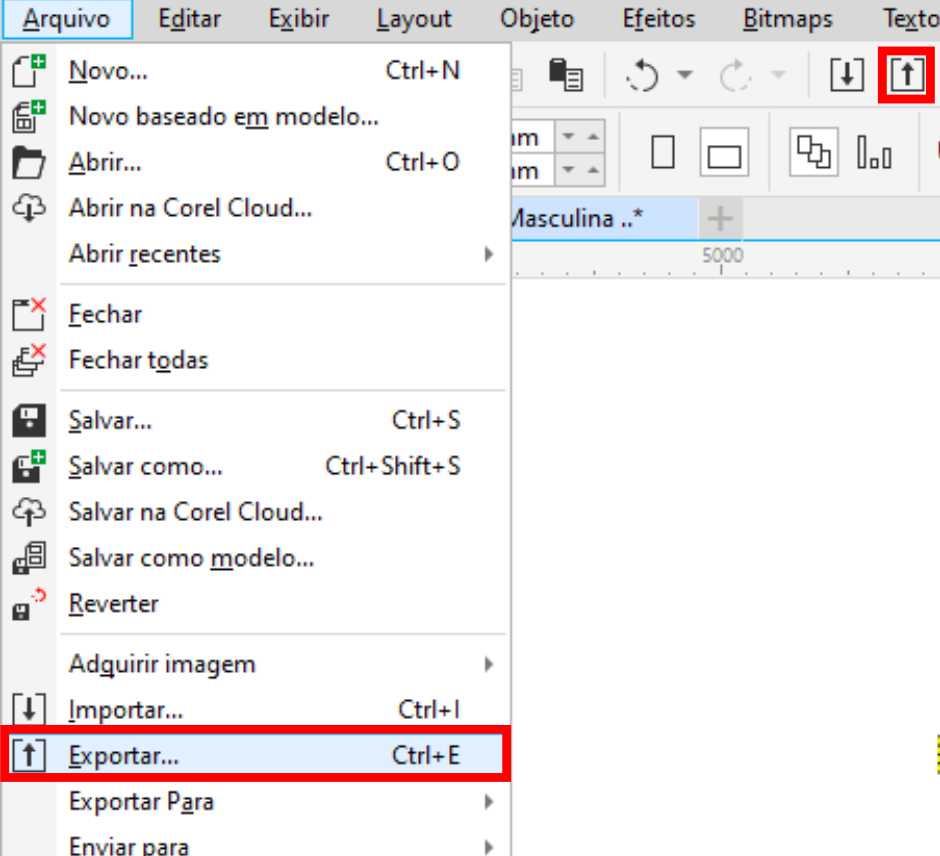Expand the Exportar Para submenu
940x856 pixels.
point(488,802)
